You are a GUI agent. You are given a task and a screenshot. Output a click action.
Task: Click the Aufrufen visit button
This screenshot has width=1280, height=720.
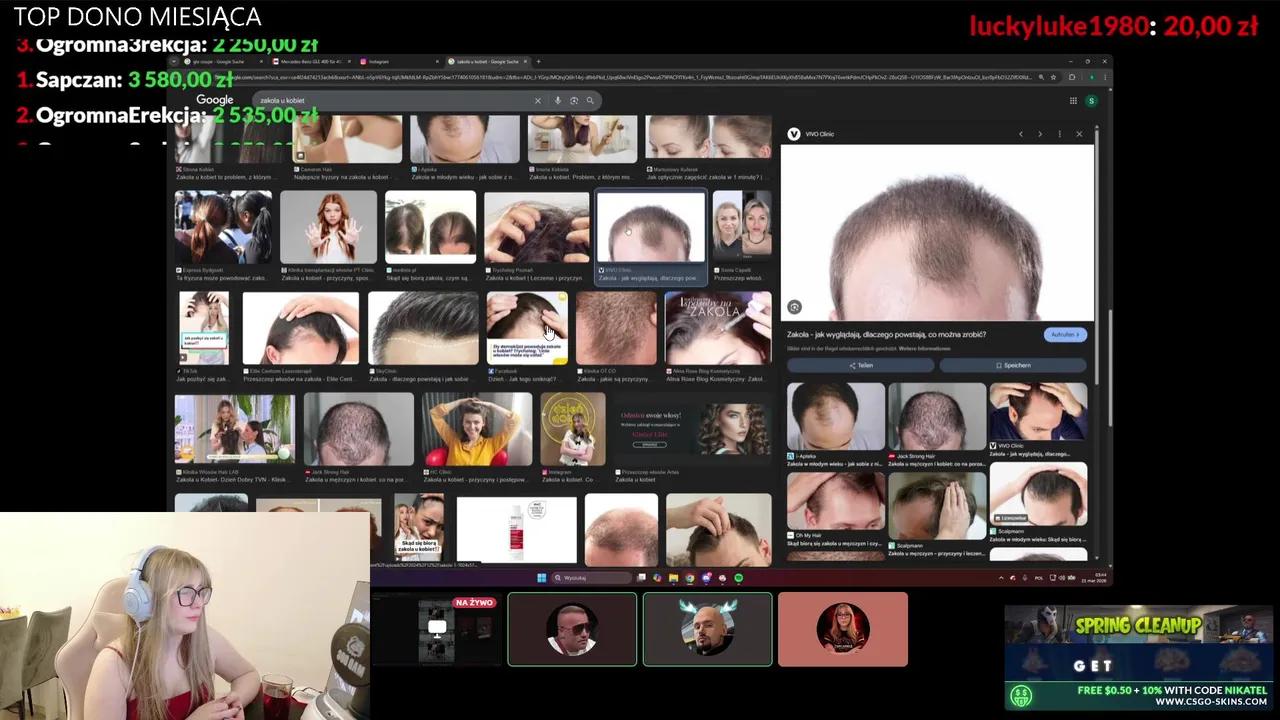1065,335
